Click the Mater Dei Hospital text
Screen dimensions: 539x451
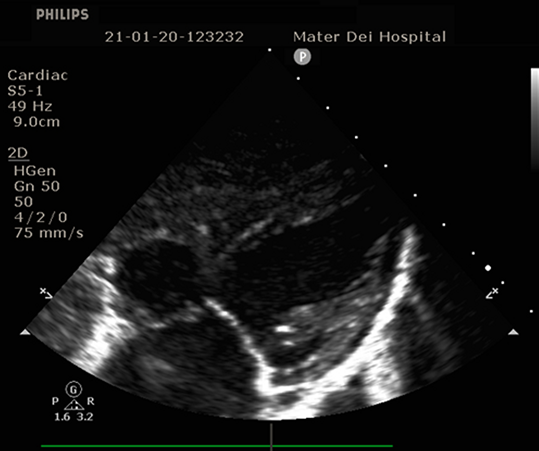[370, 36]
